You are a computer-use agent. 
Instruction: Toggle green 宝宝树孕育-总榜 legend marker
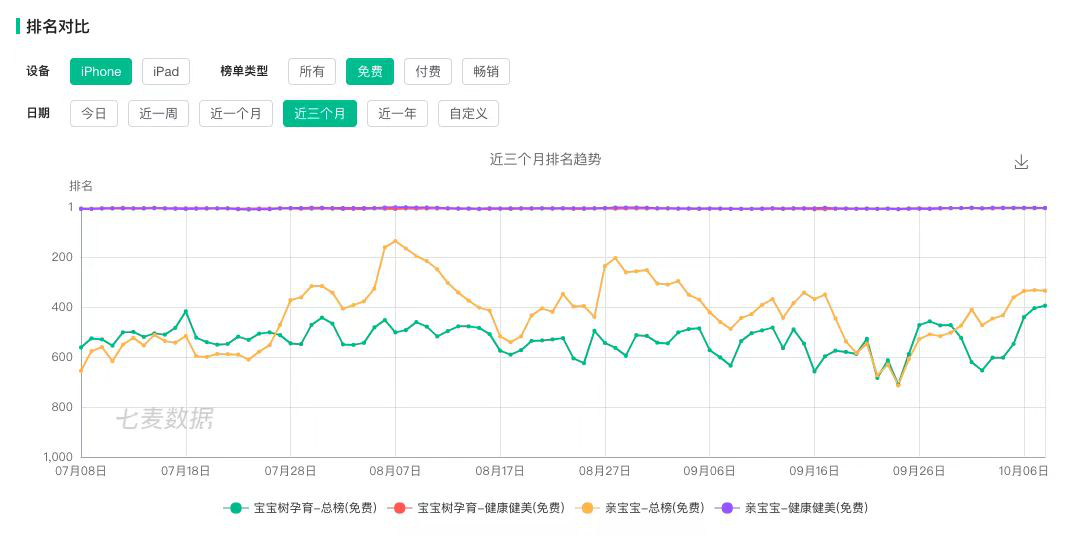[x=237, y=508]
